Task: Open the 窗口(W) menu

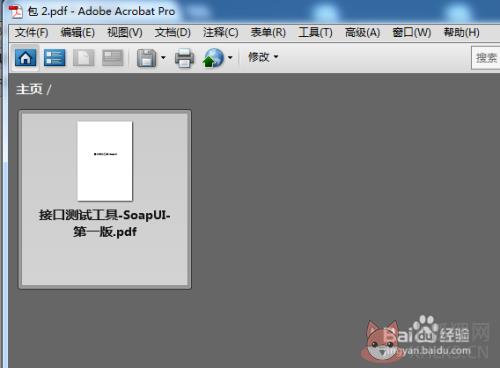Action: coord(412,32)
